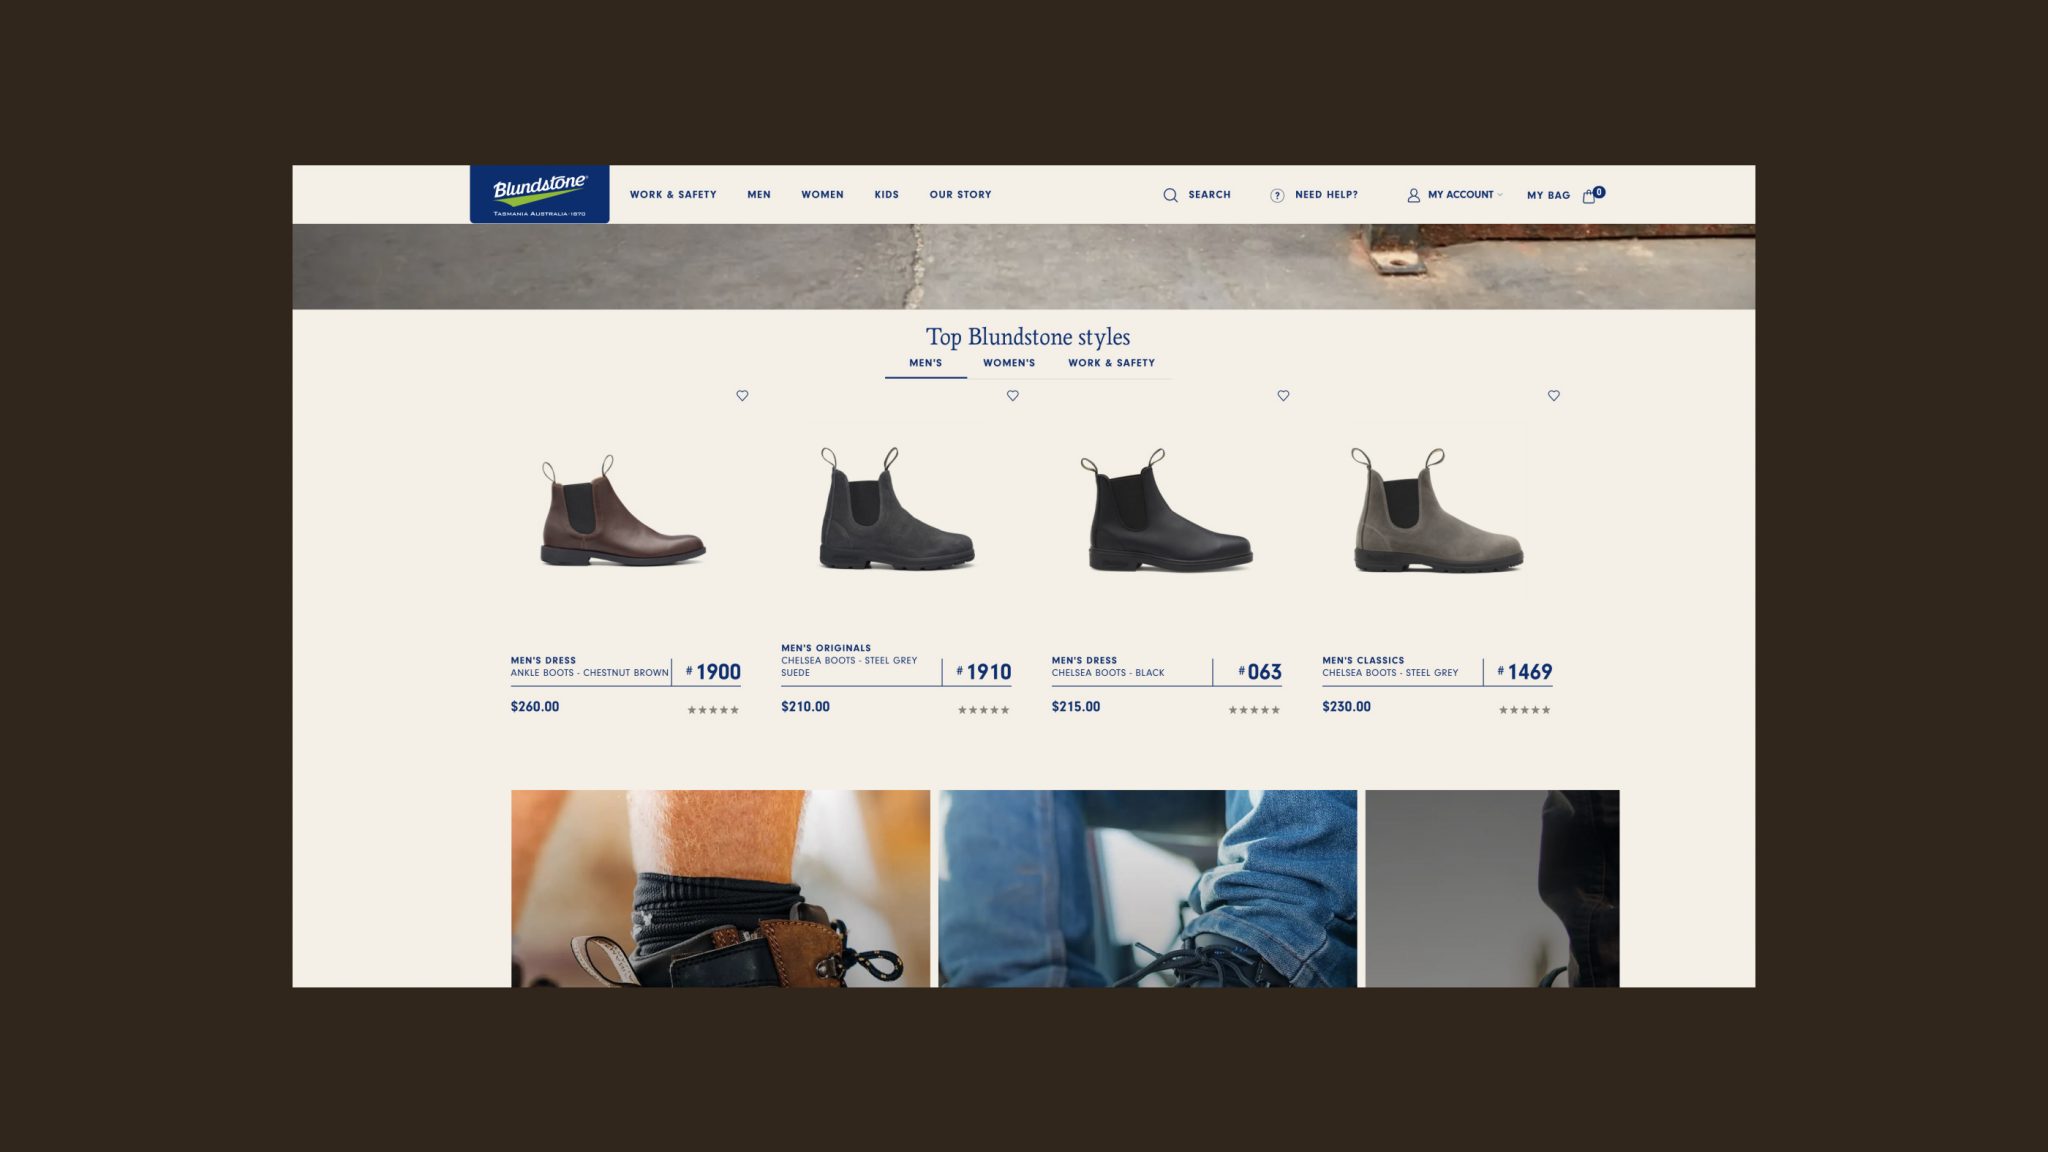2048x1152 pixels.
Task: Click star rating under the #1469 boot
Action: tap(1525, 710)
